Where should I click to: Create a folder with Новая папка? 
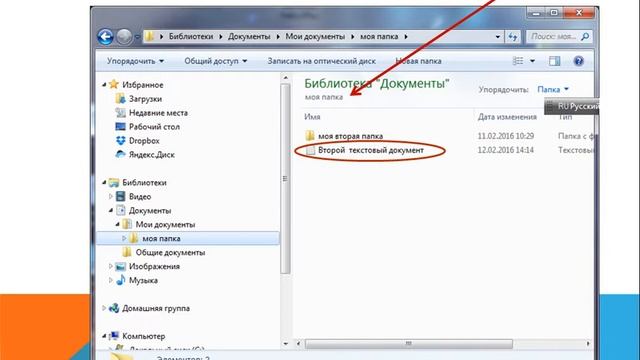418,61
